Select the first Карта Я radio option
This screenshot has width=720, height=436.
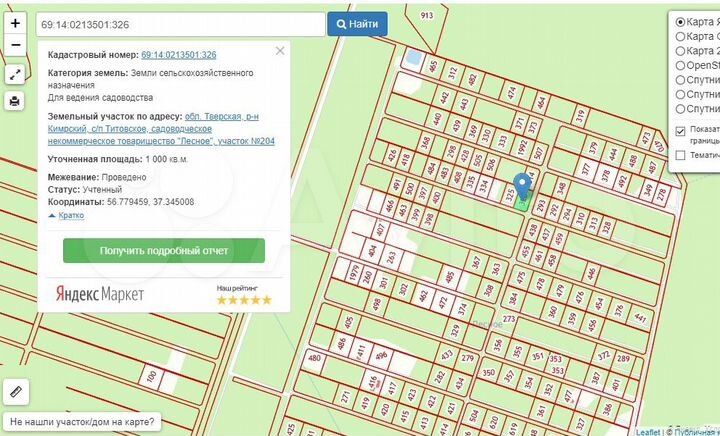681,22
